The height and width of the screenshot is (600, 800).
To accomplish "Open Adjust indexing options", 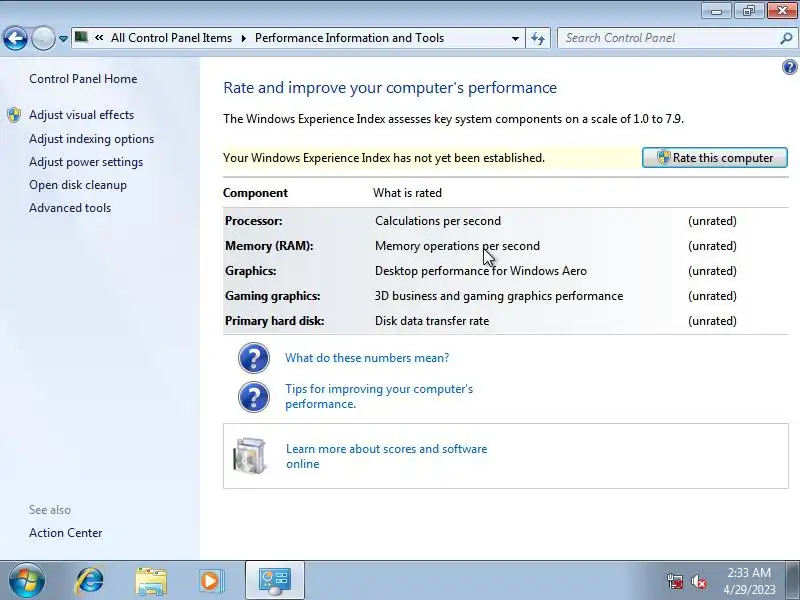I will (x=91, y=139).
